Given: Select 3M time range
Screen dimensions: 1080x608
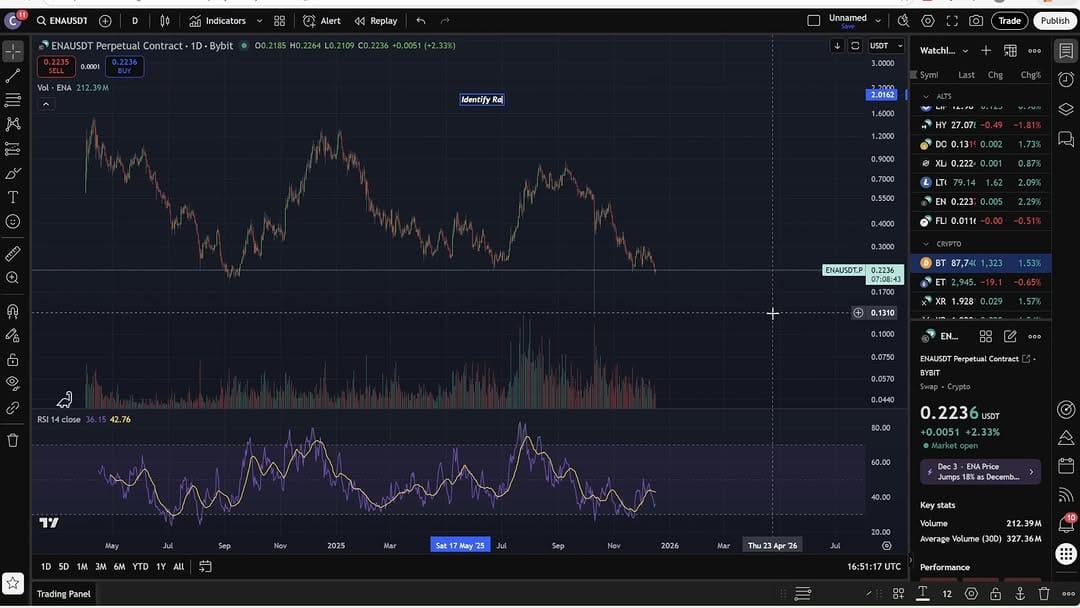Looking at the screenshot, I should pos(101,567).
